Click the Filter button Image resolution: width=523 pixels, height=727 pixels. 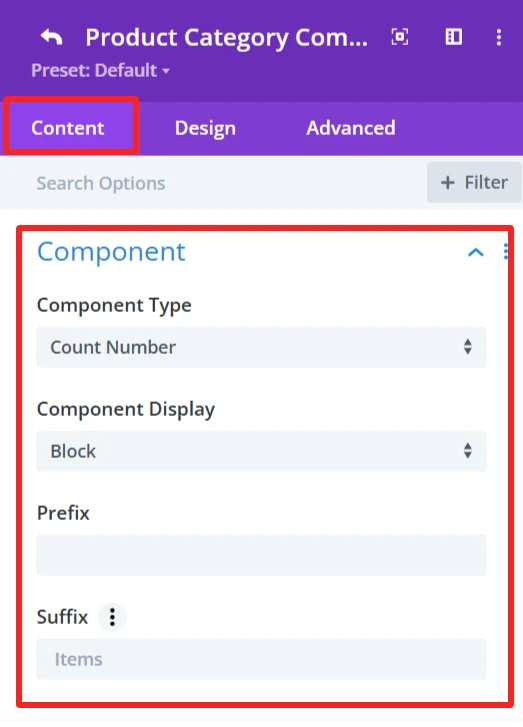[x=474, y=182]
